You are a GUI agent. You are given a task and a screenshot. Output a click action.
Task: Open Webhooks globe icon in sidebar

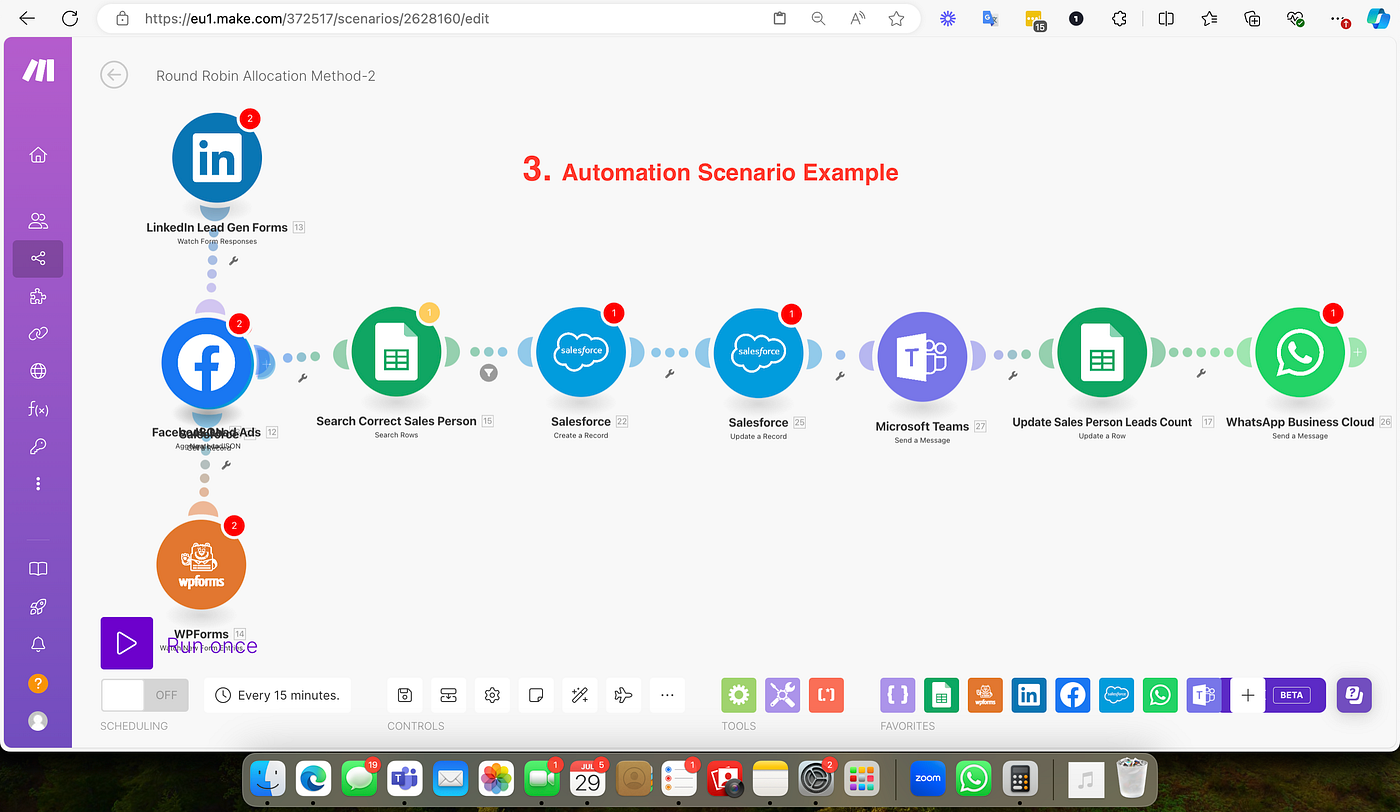38,372
